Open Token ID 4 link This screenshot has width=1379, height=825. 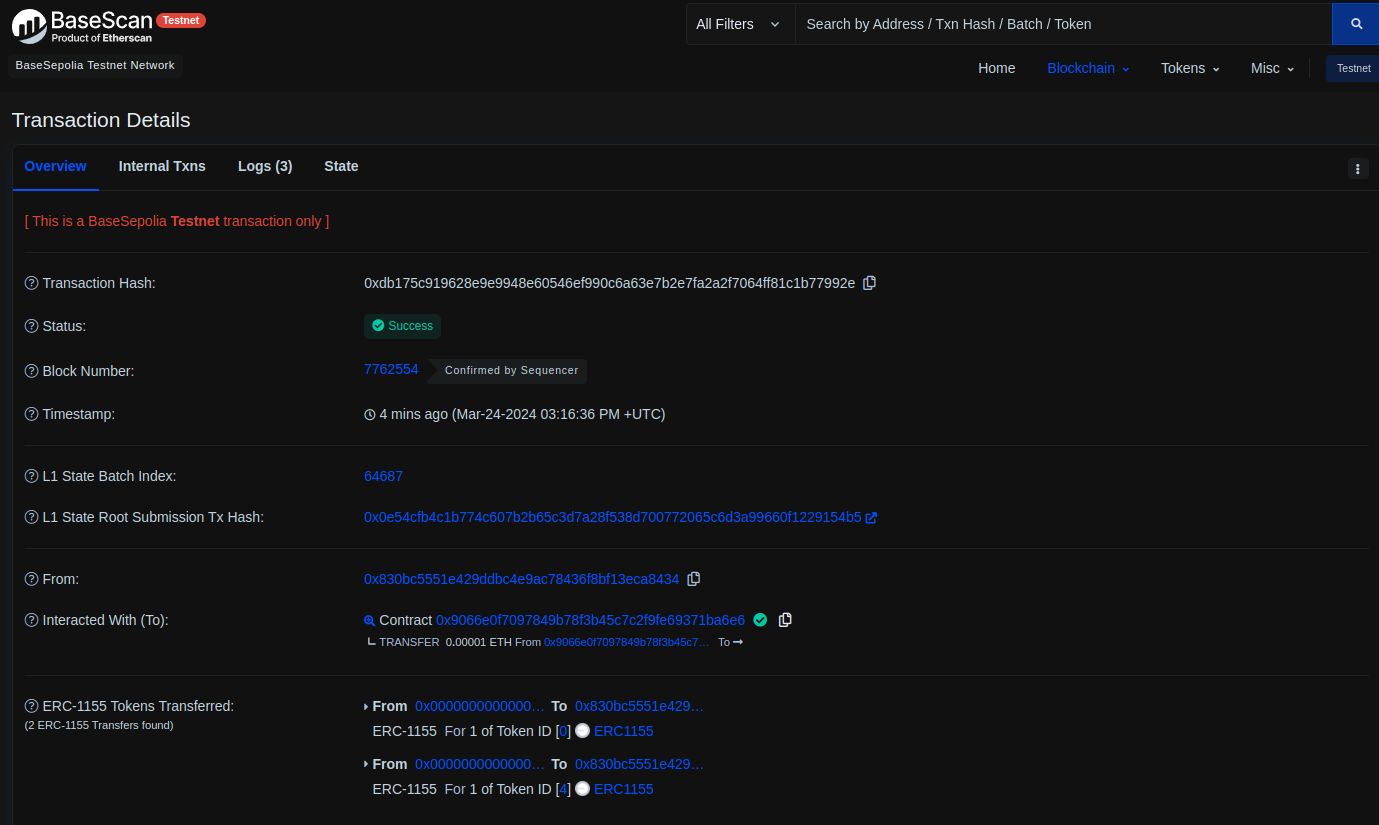pos(564,789)
